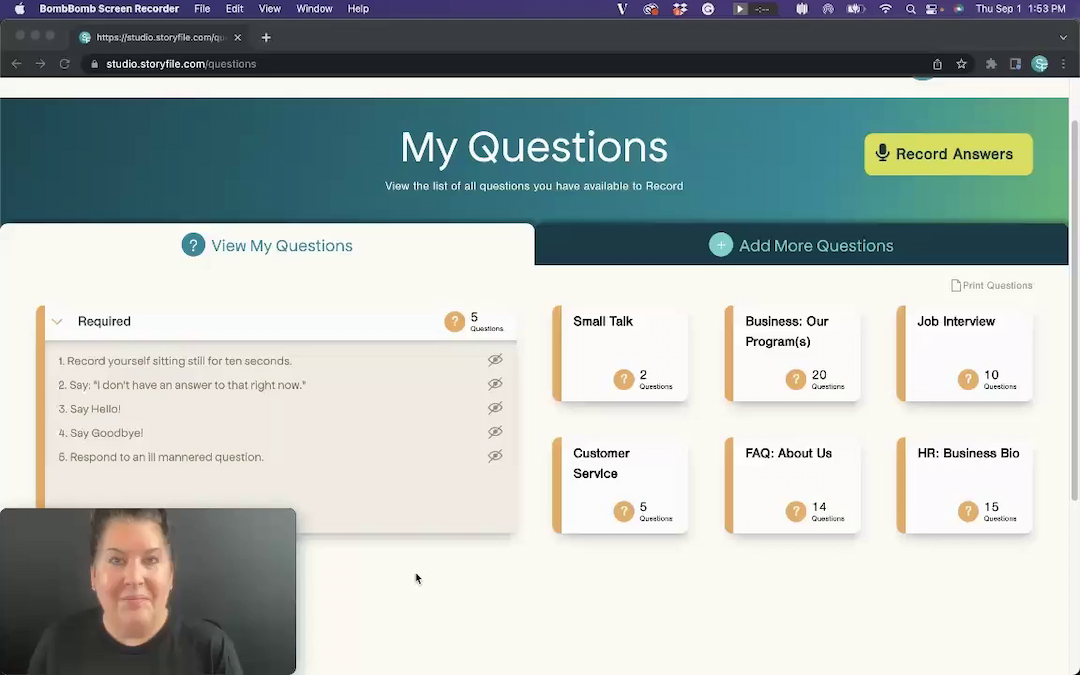Click the Required section title
Viewport: 1080px width, 675px height.
point(104,321)
